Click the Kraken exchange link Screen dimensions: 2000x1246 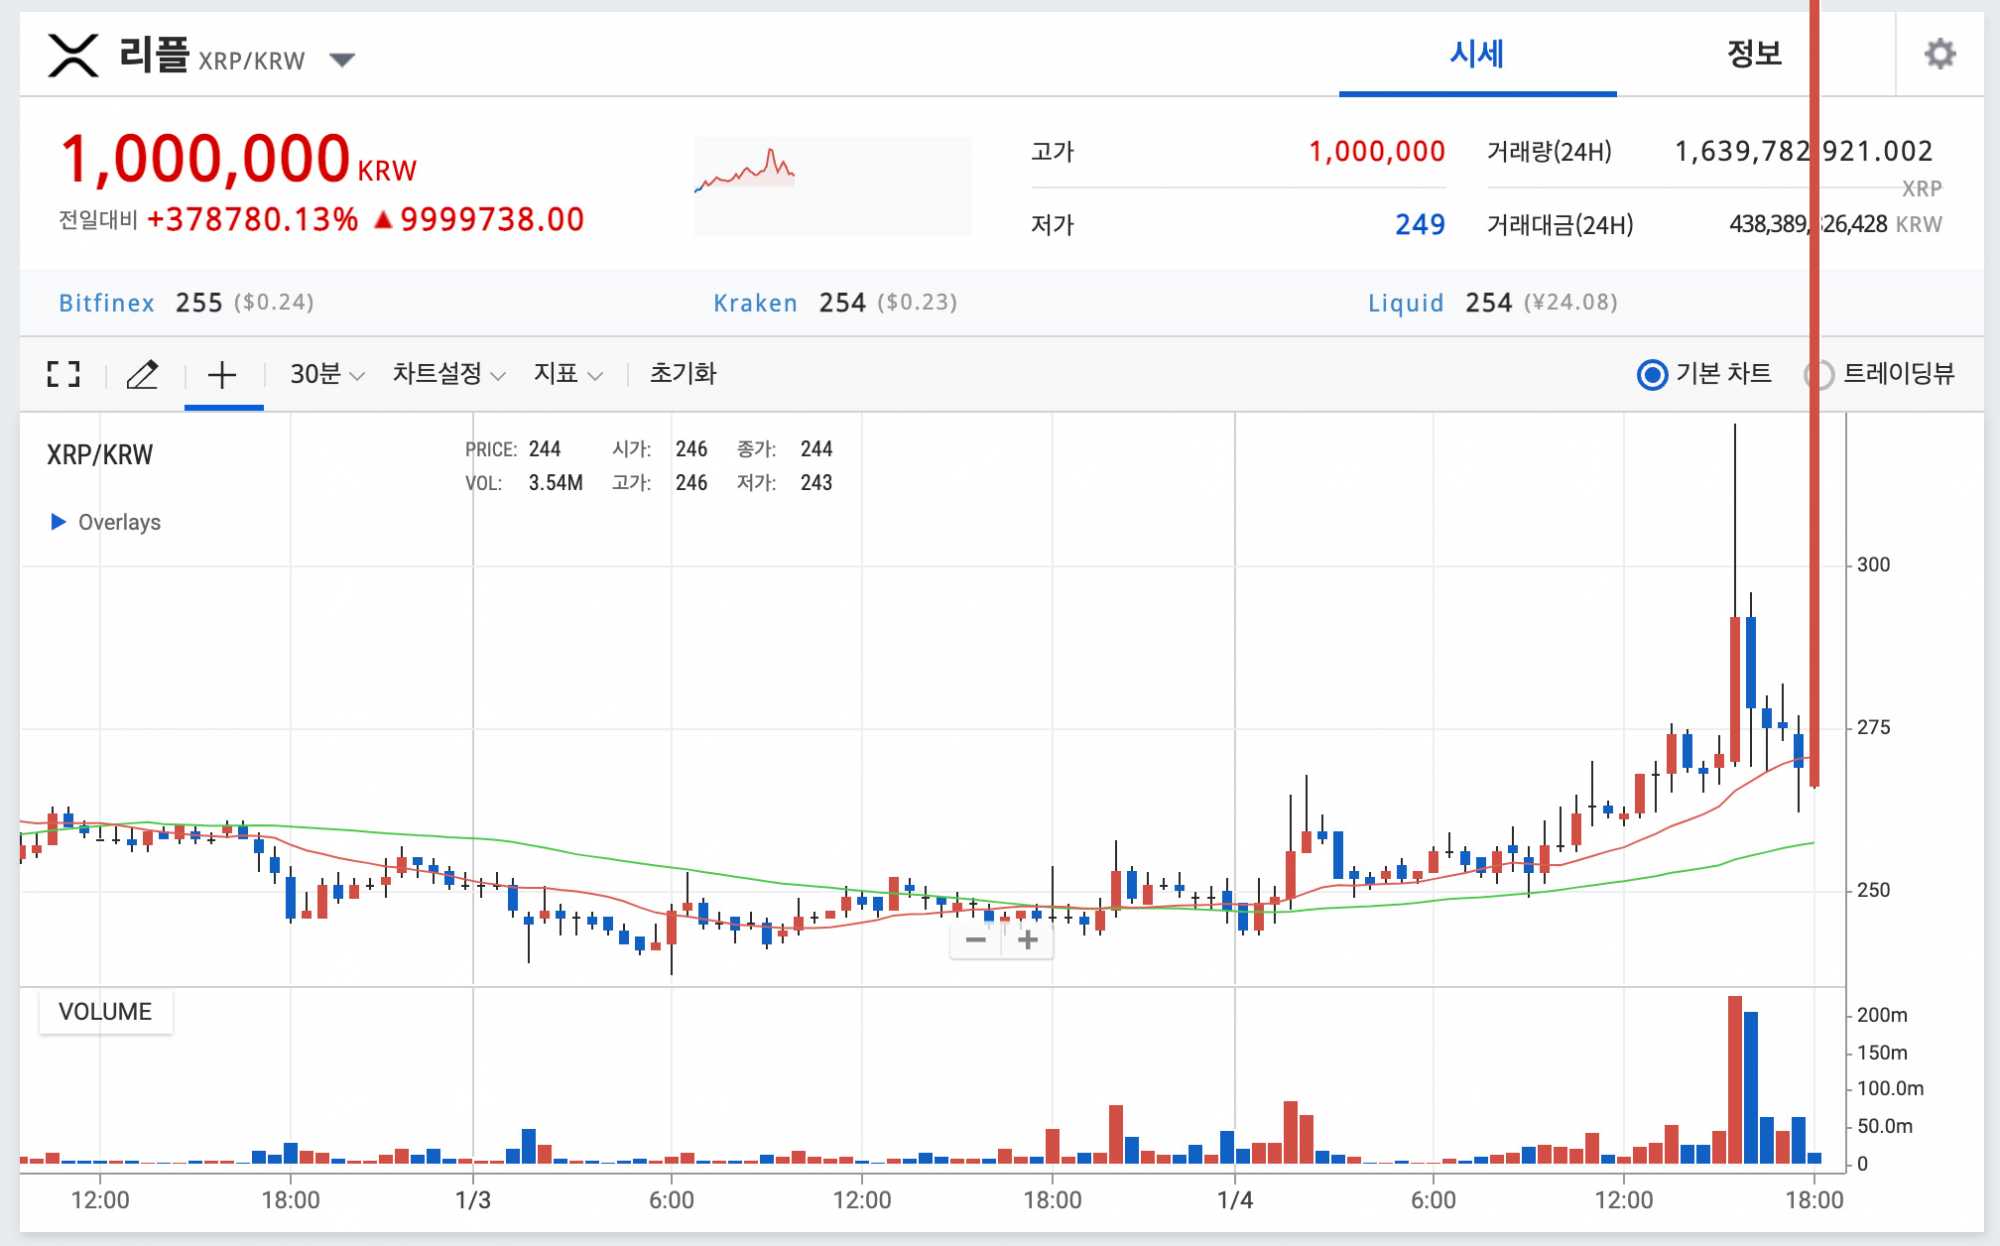point(755,303)
